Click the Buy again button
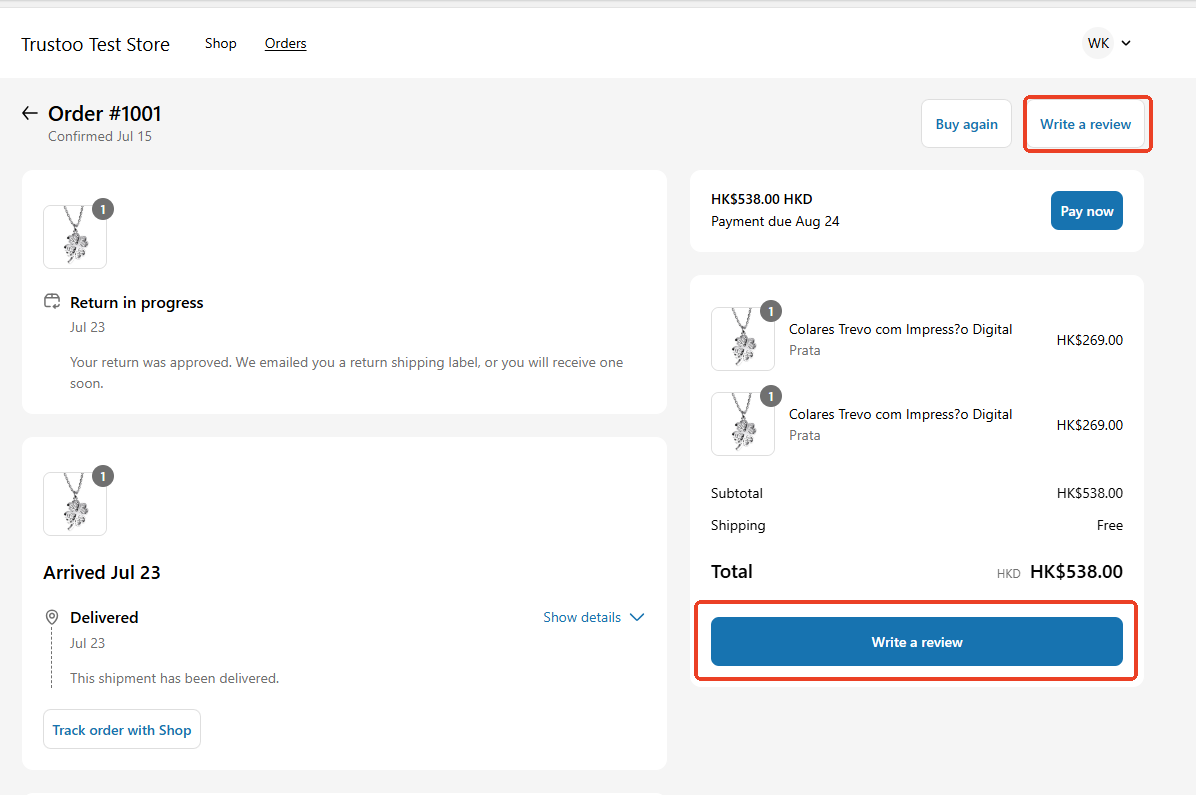This screenshot has height=795, width=1196. pyautogui.click(x=966, y=123)
